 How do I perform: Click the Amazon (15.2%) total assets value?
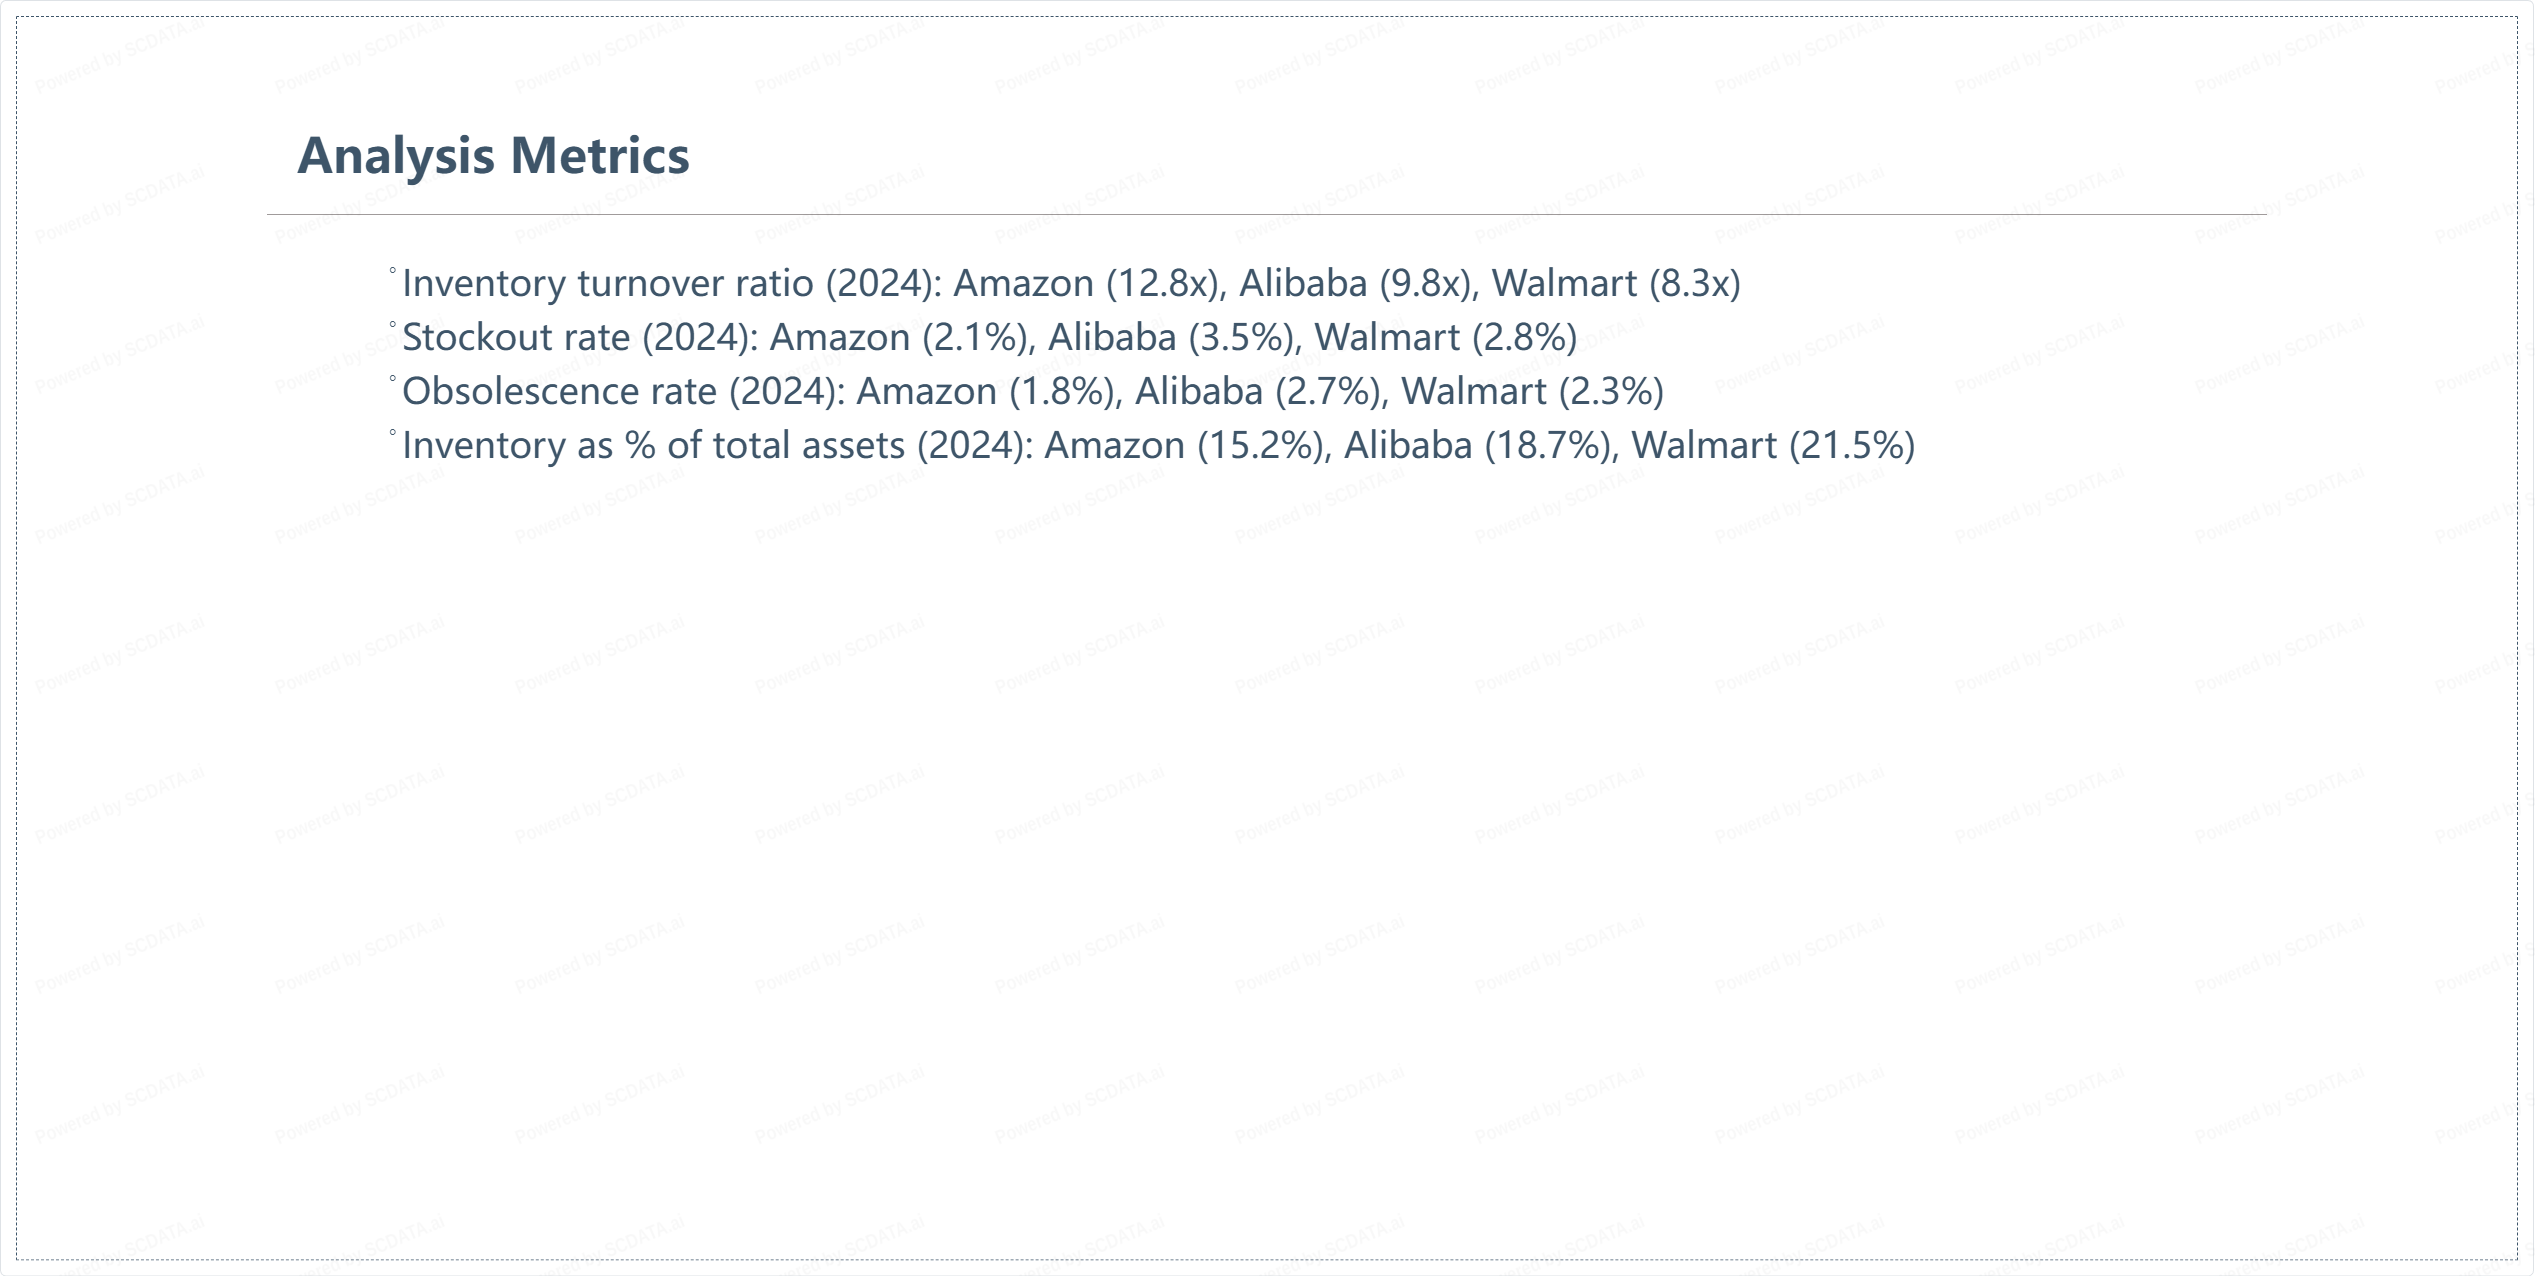pos(1186,446)
